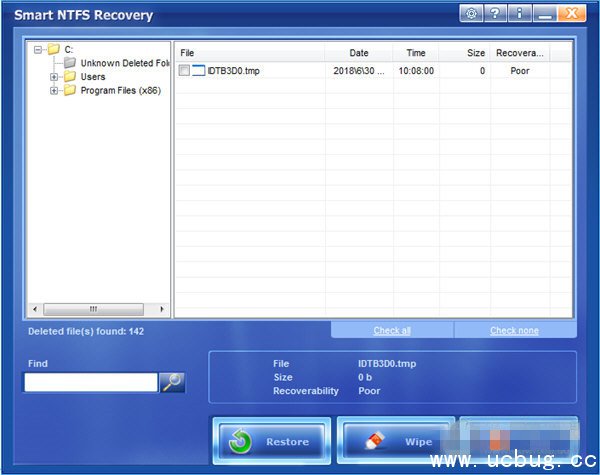Open settings via the gear icon
This screenshot has height=475, width=600.
point(471,14)
